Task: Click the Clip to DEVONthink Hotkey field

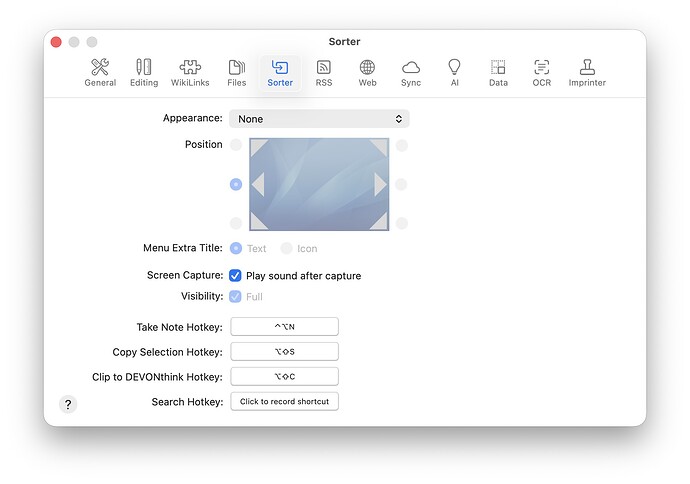Action: pos(284,376)
